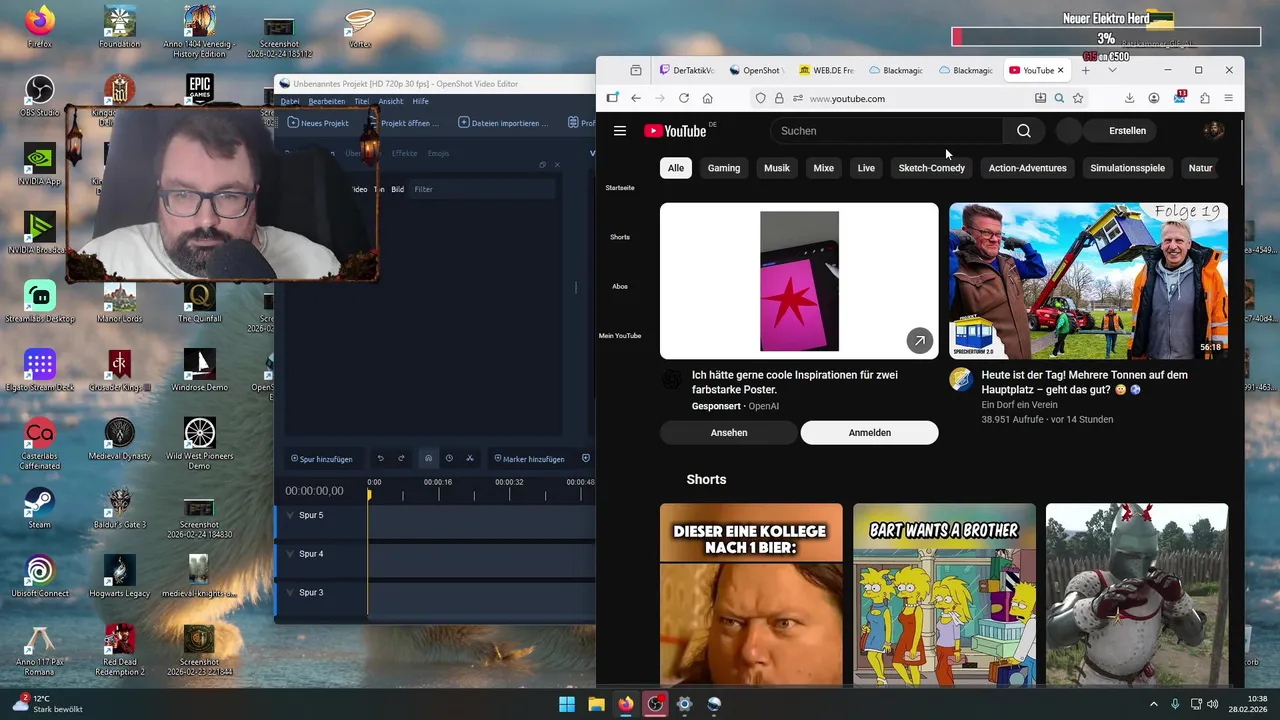Click Erstellen button on YouTube

tap(1127, 131)
